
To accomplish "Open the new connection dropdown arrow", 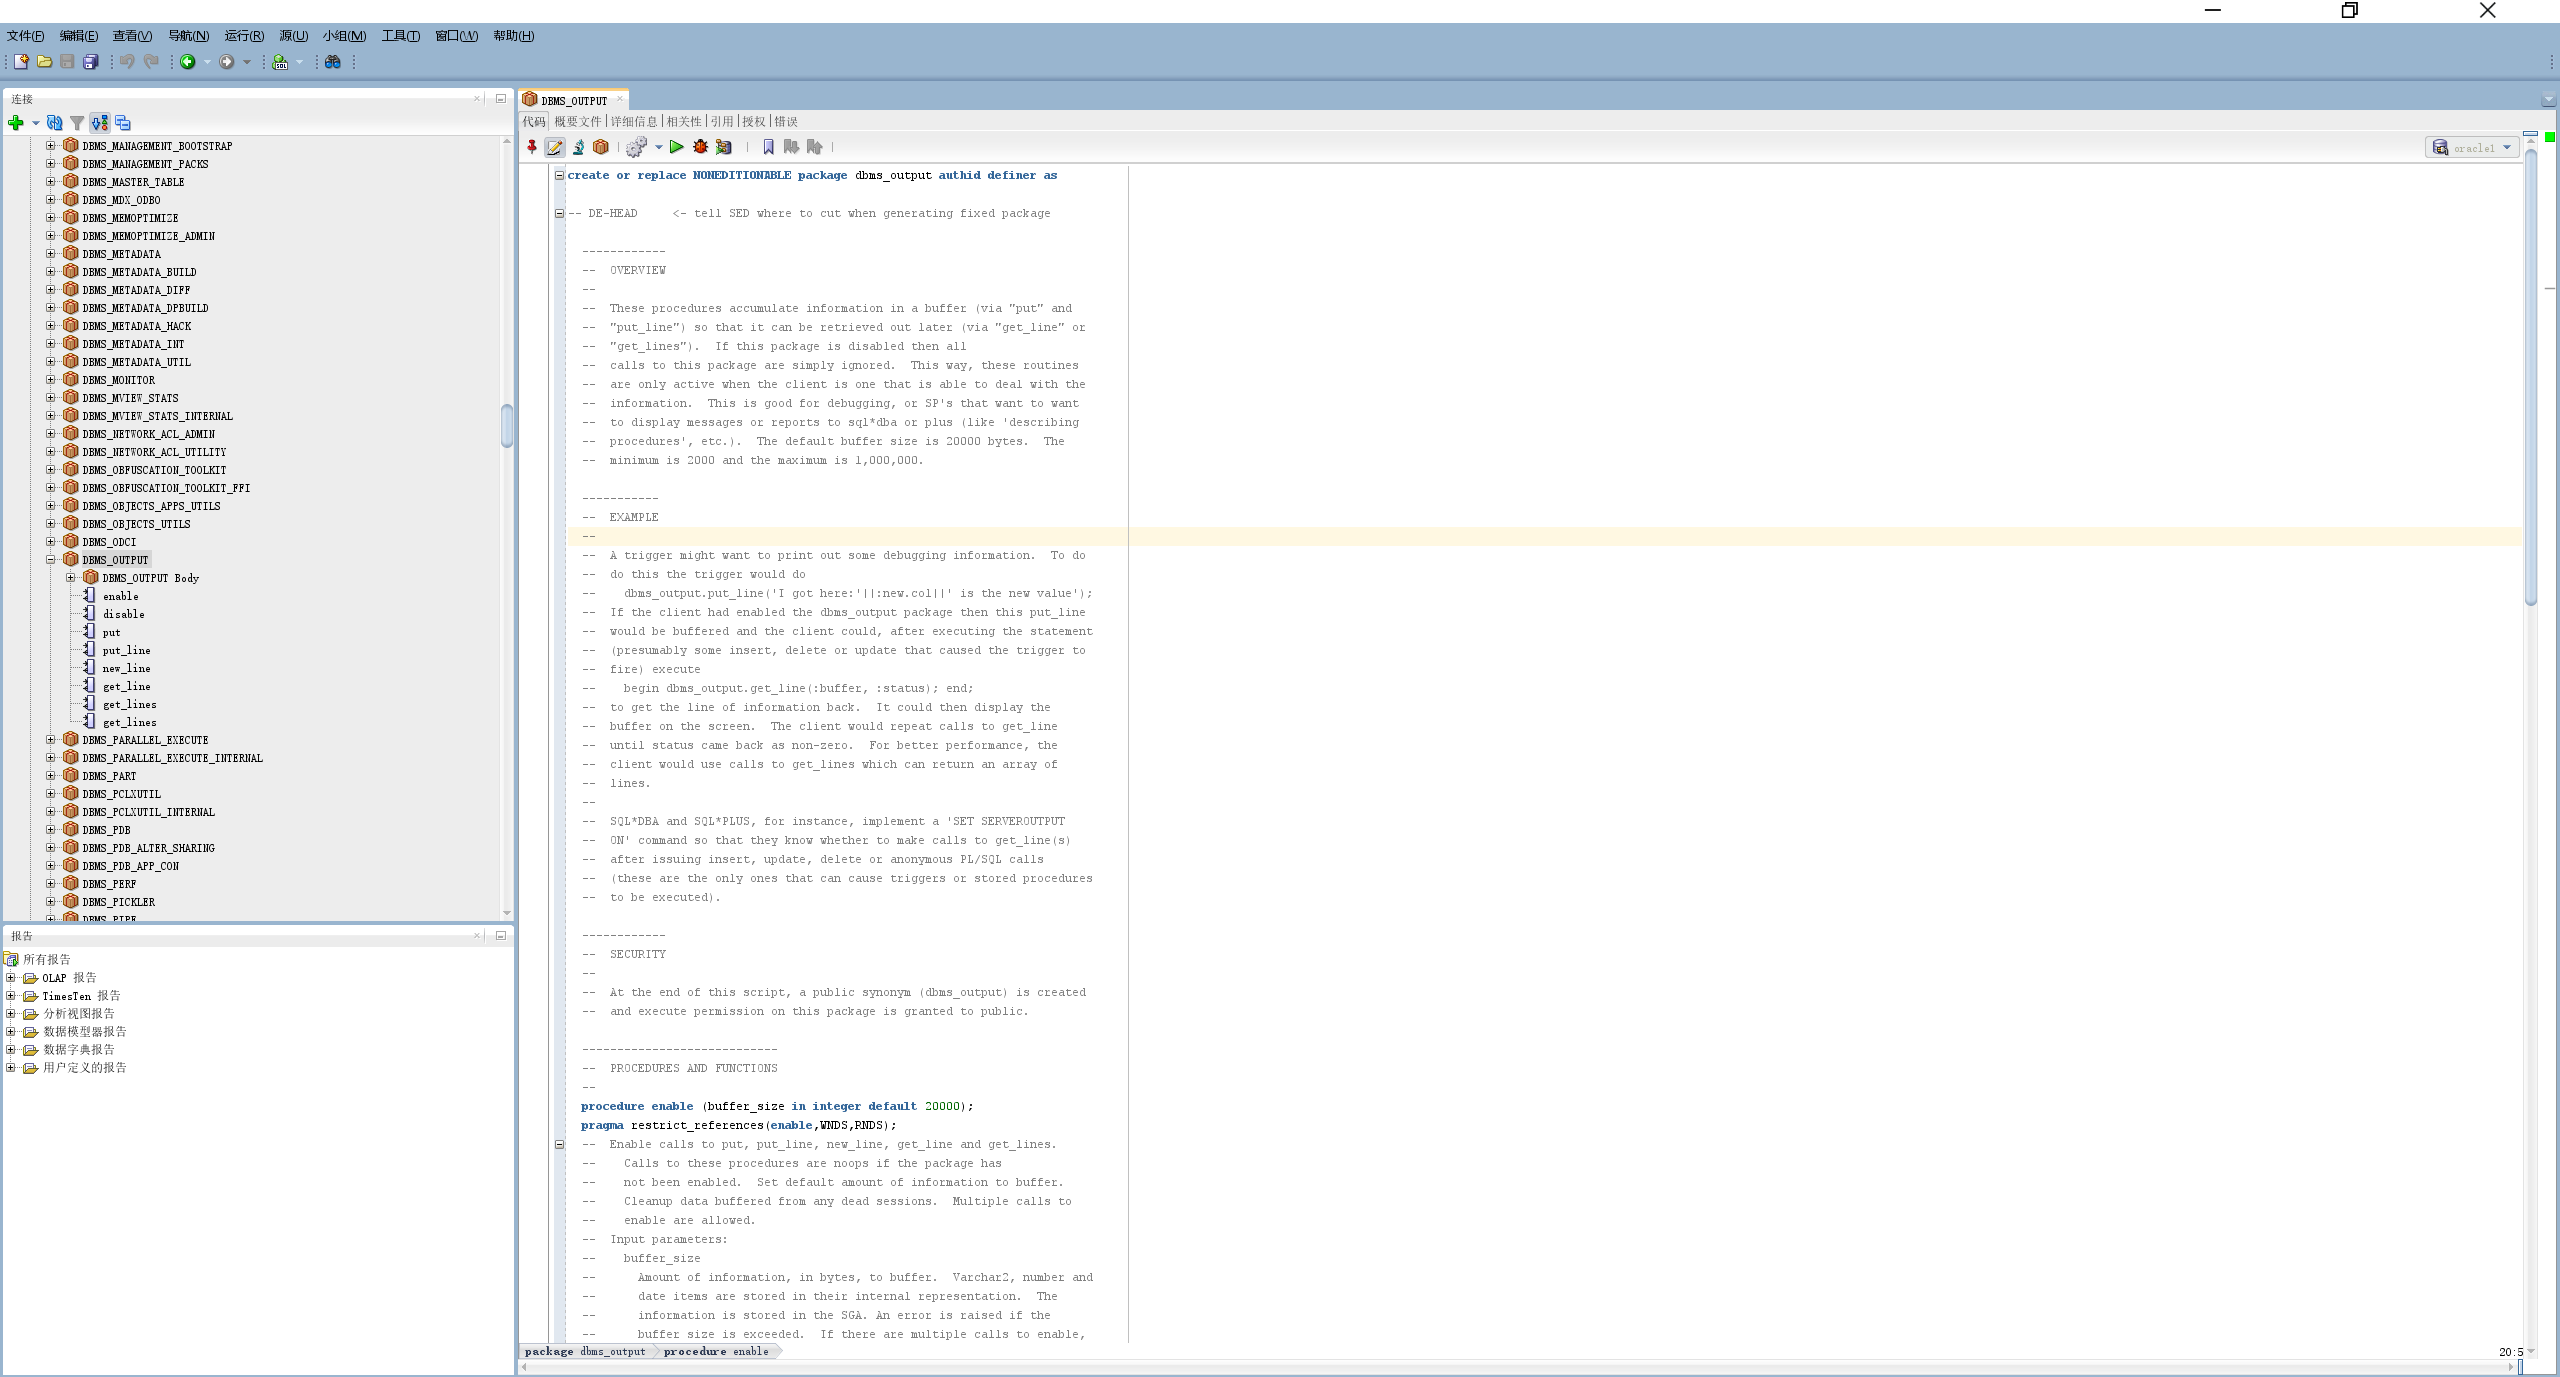I will click(x=35, y=123).
